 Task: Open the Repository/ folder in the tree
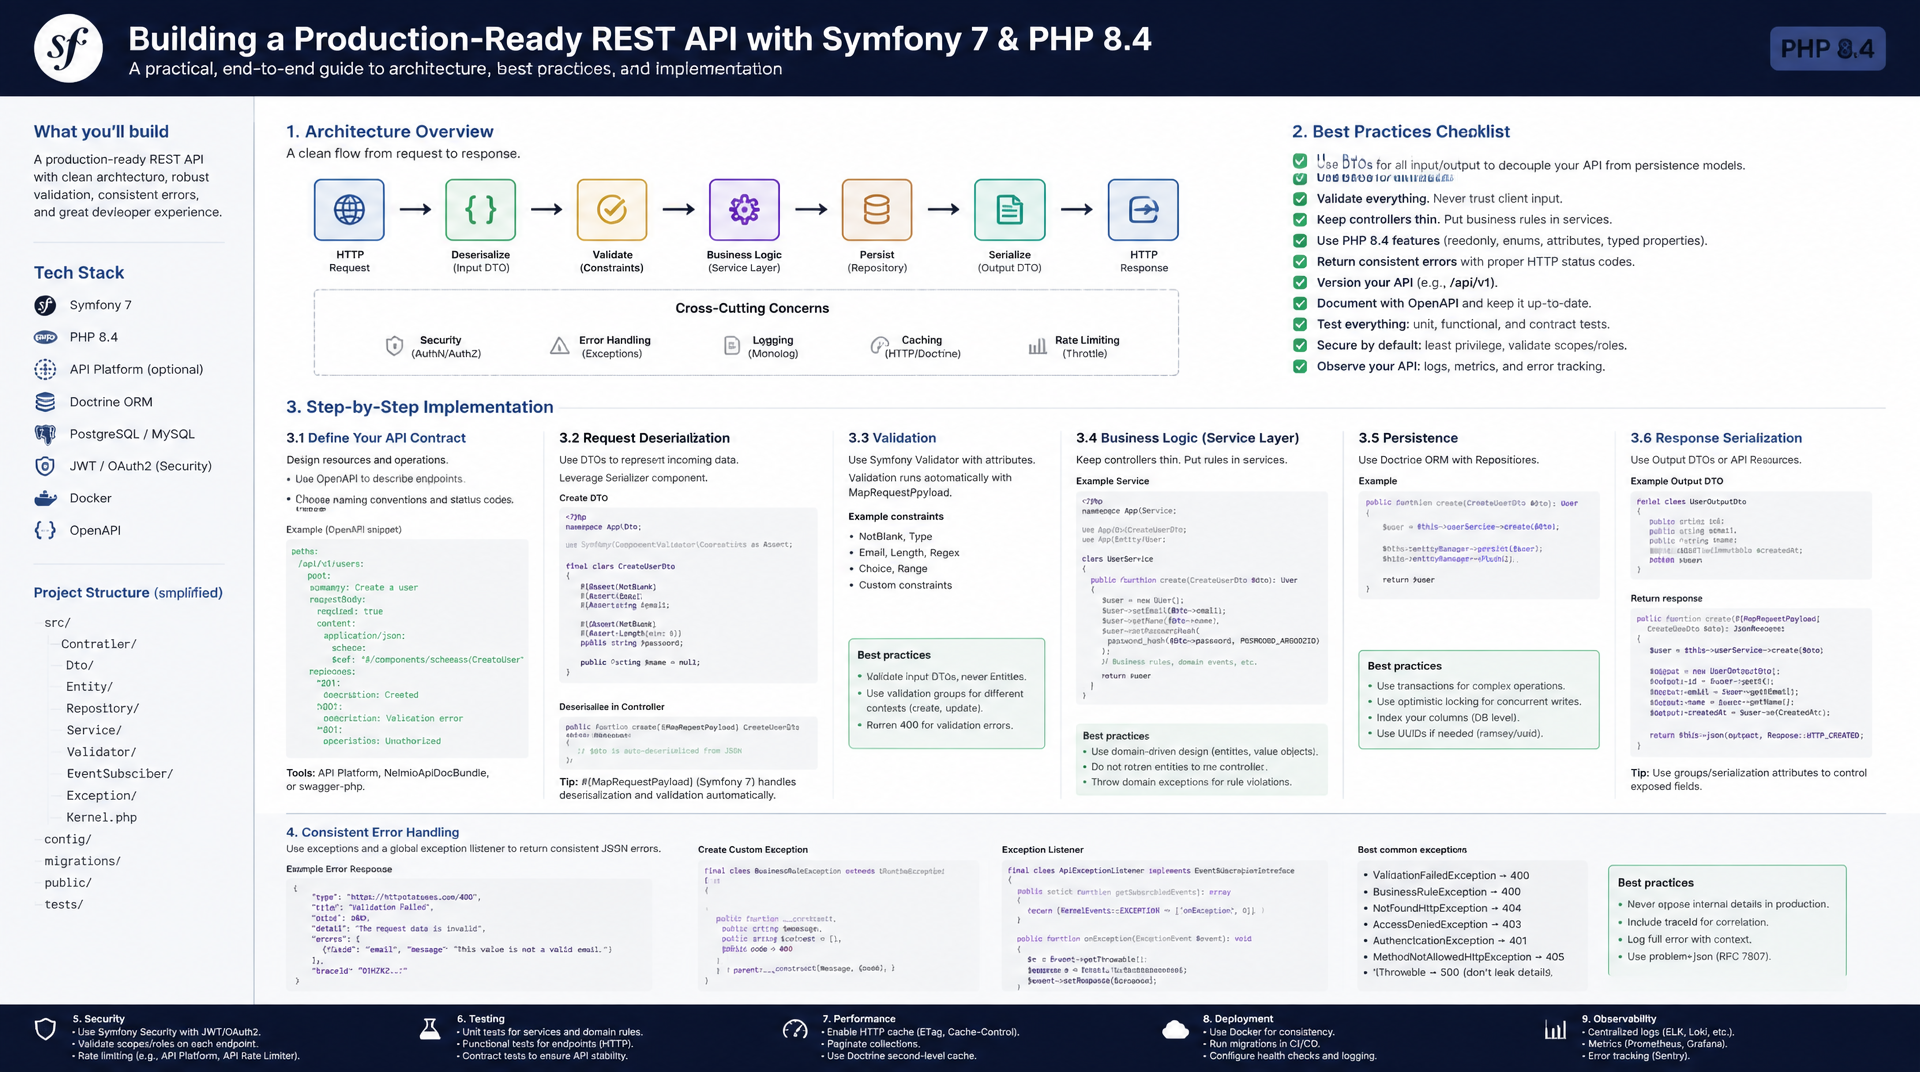point(103,709)
